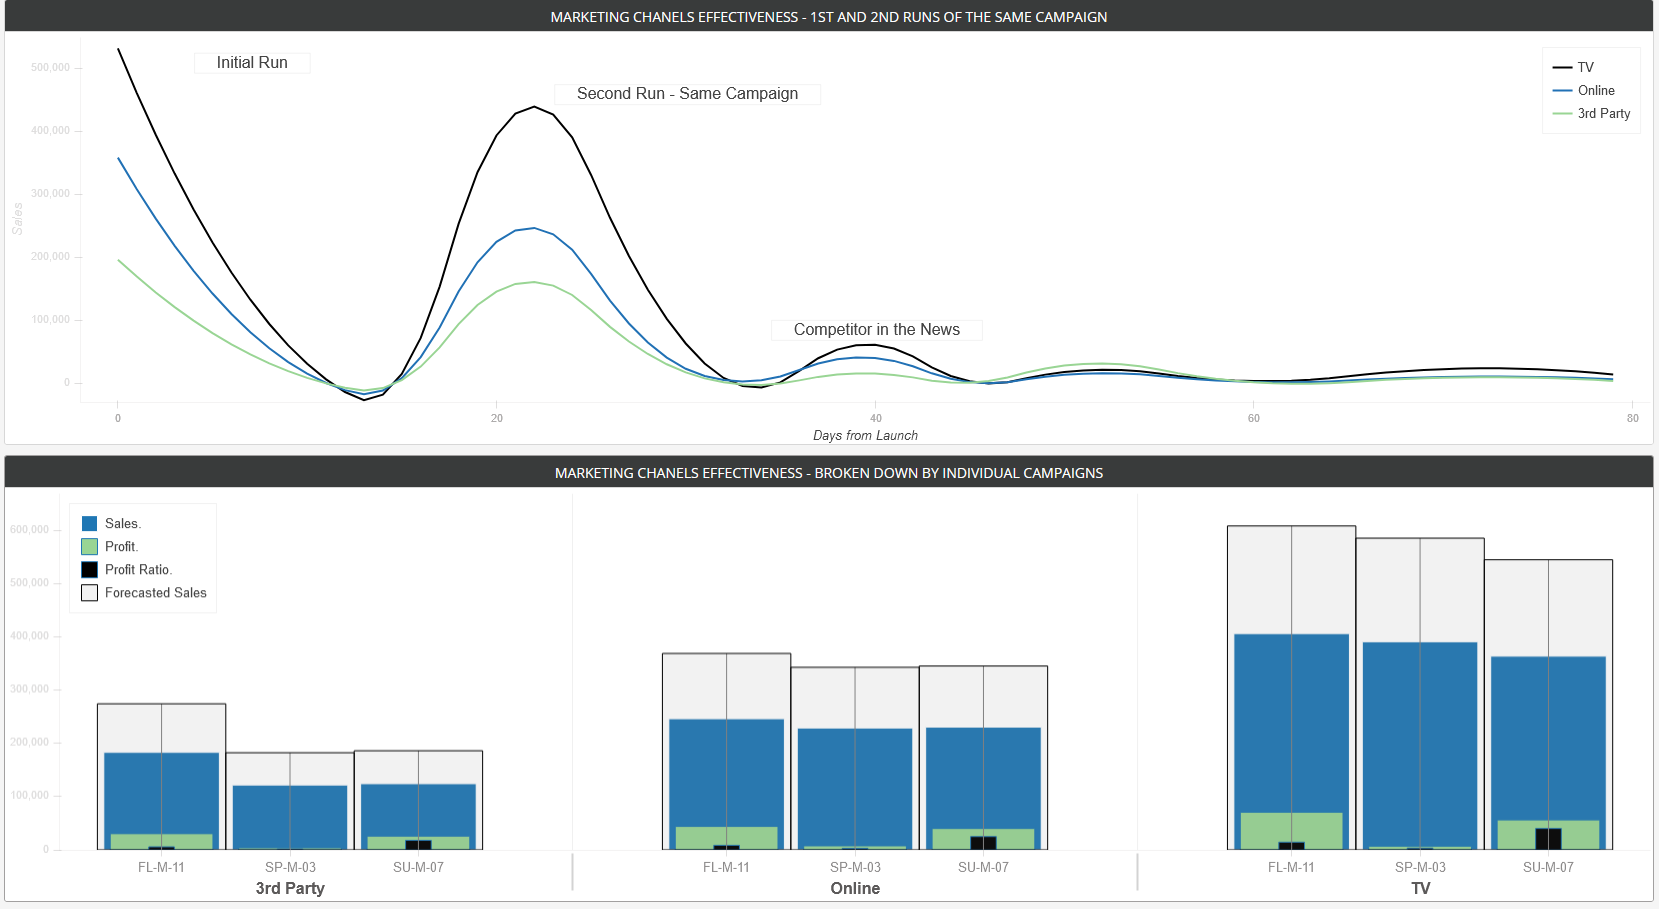The image size is (1659, 909).
Task: Click the black Profit Ratio color swatch
Action: tap(89, 569)
